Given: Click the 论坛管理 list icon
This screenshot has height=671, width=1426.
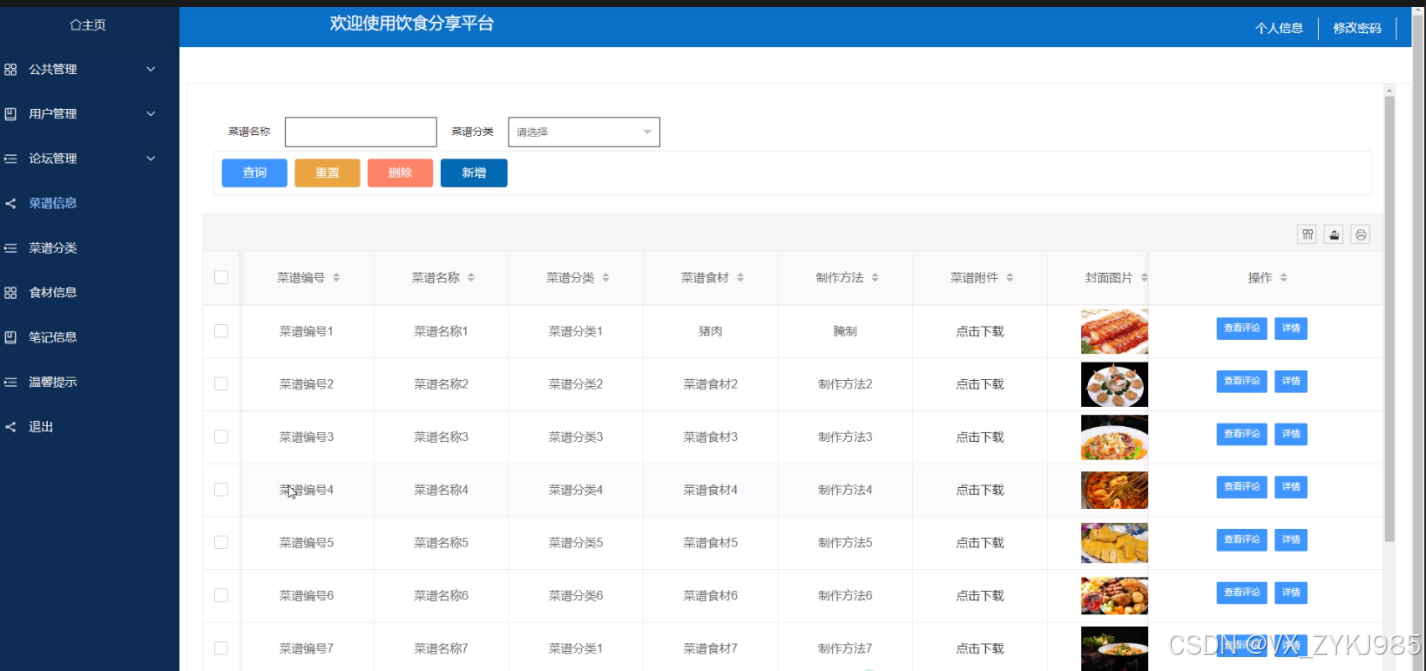Looking at the screenshot, I should [10, 158].
